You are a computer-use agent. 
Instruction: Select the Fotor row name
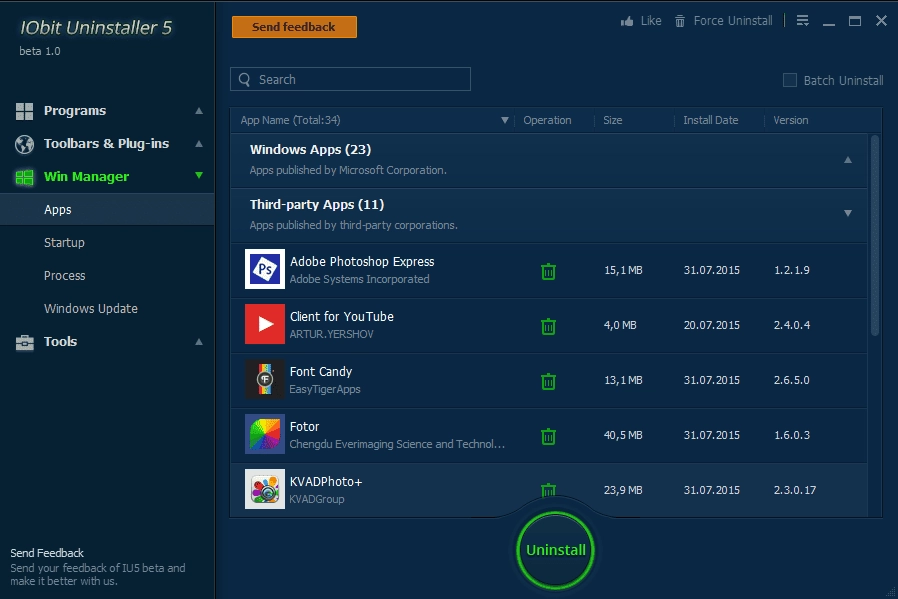[x=304, y=427]
